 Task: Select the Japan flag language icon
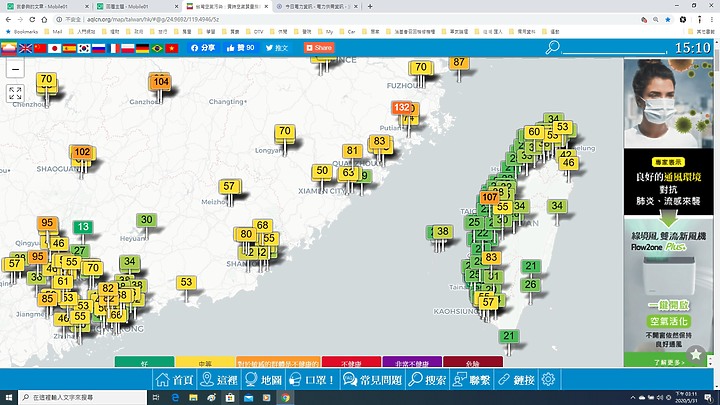pos(55,47)
